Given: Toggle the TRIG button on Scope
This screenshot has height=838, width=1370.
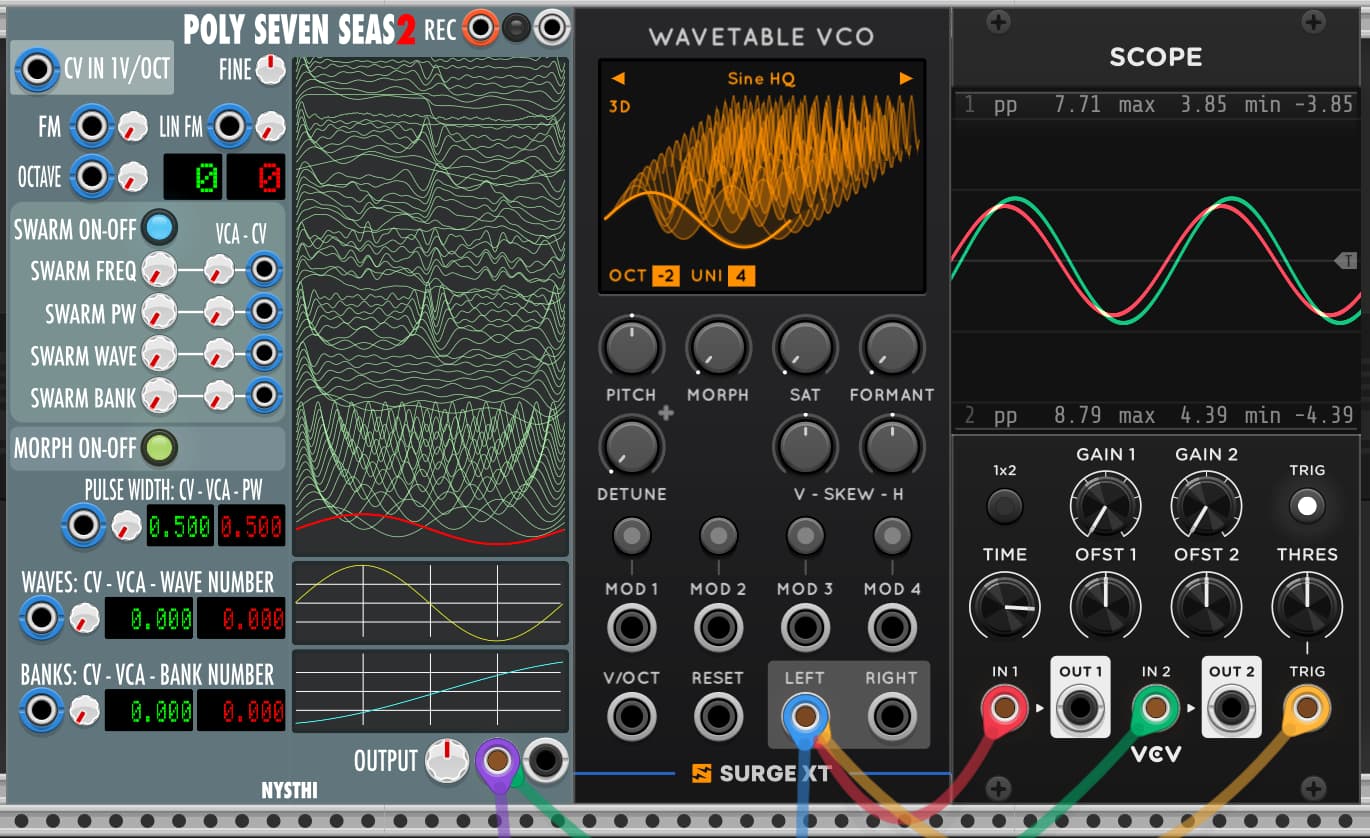Looking at the screenshot, I should pos(1306,506).
